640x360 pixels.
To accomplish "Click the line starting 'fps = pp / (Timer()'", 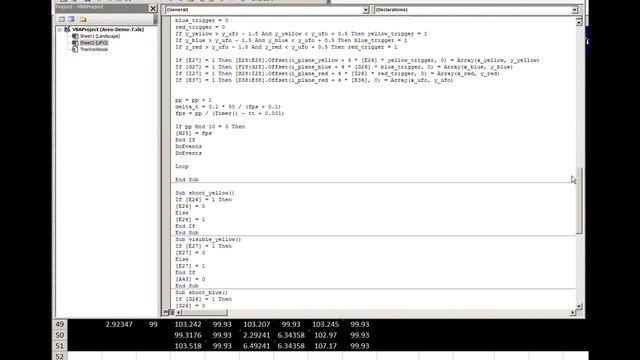I will click(x=229, y=113).
